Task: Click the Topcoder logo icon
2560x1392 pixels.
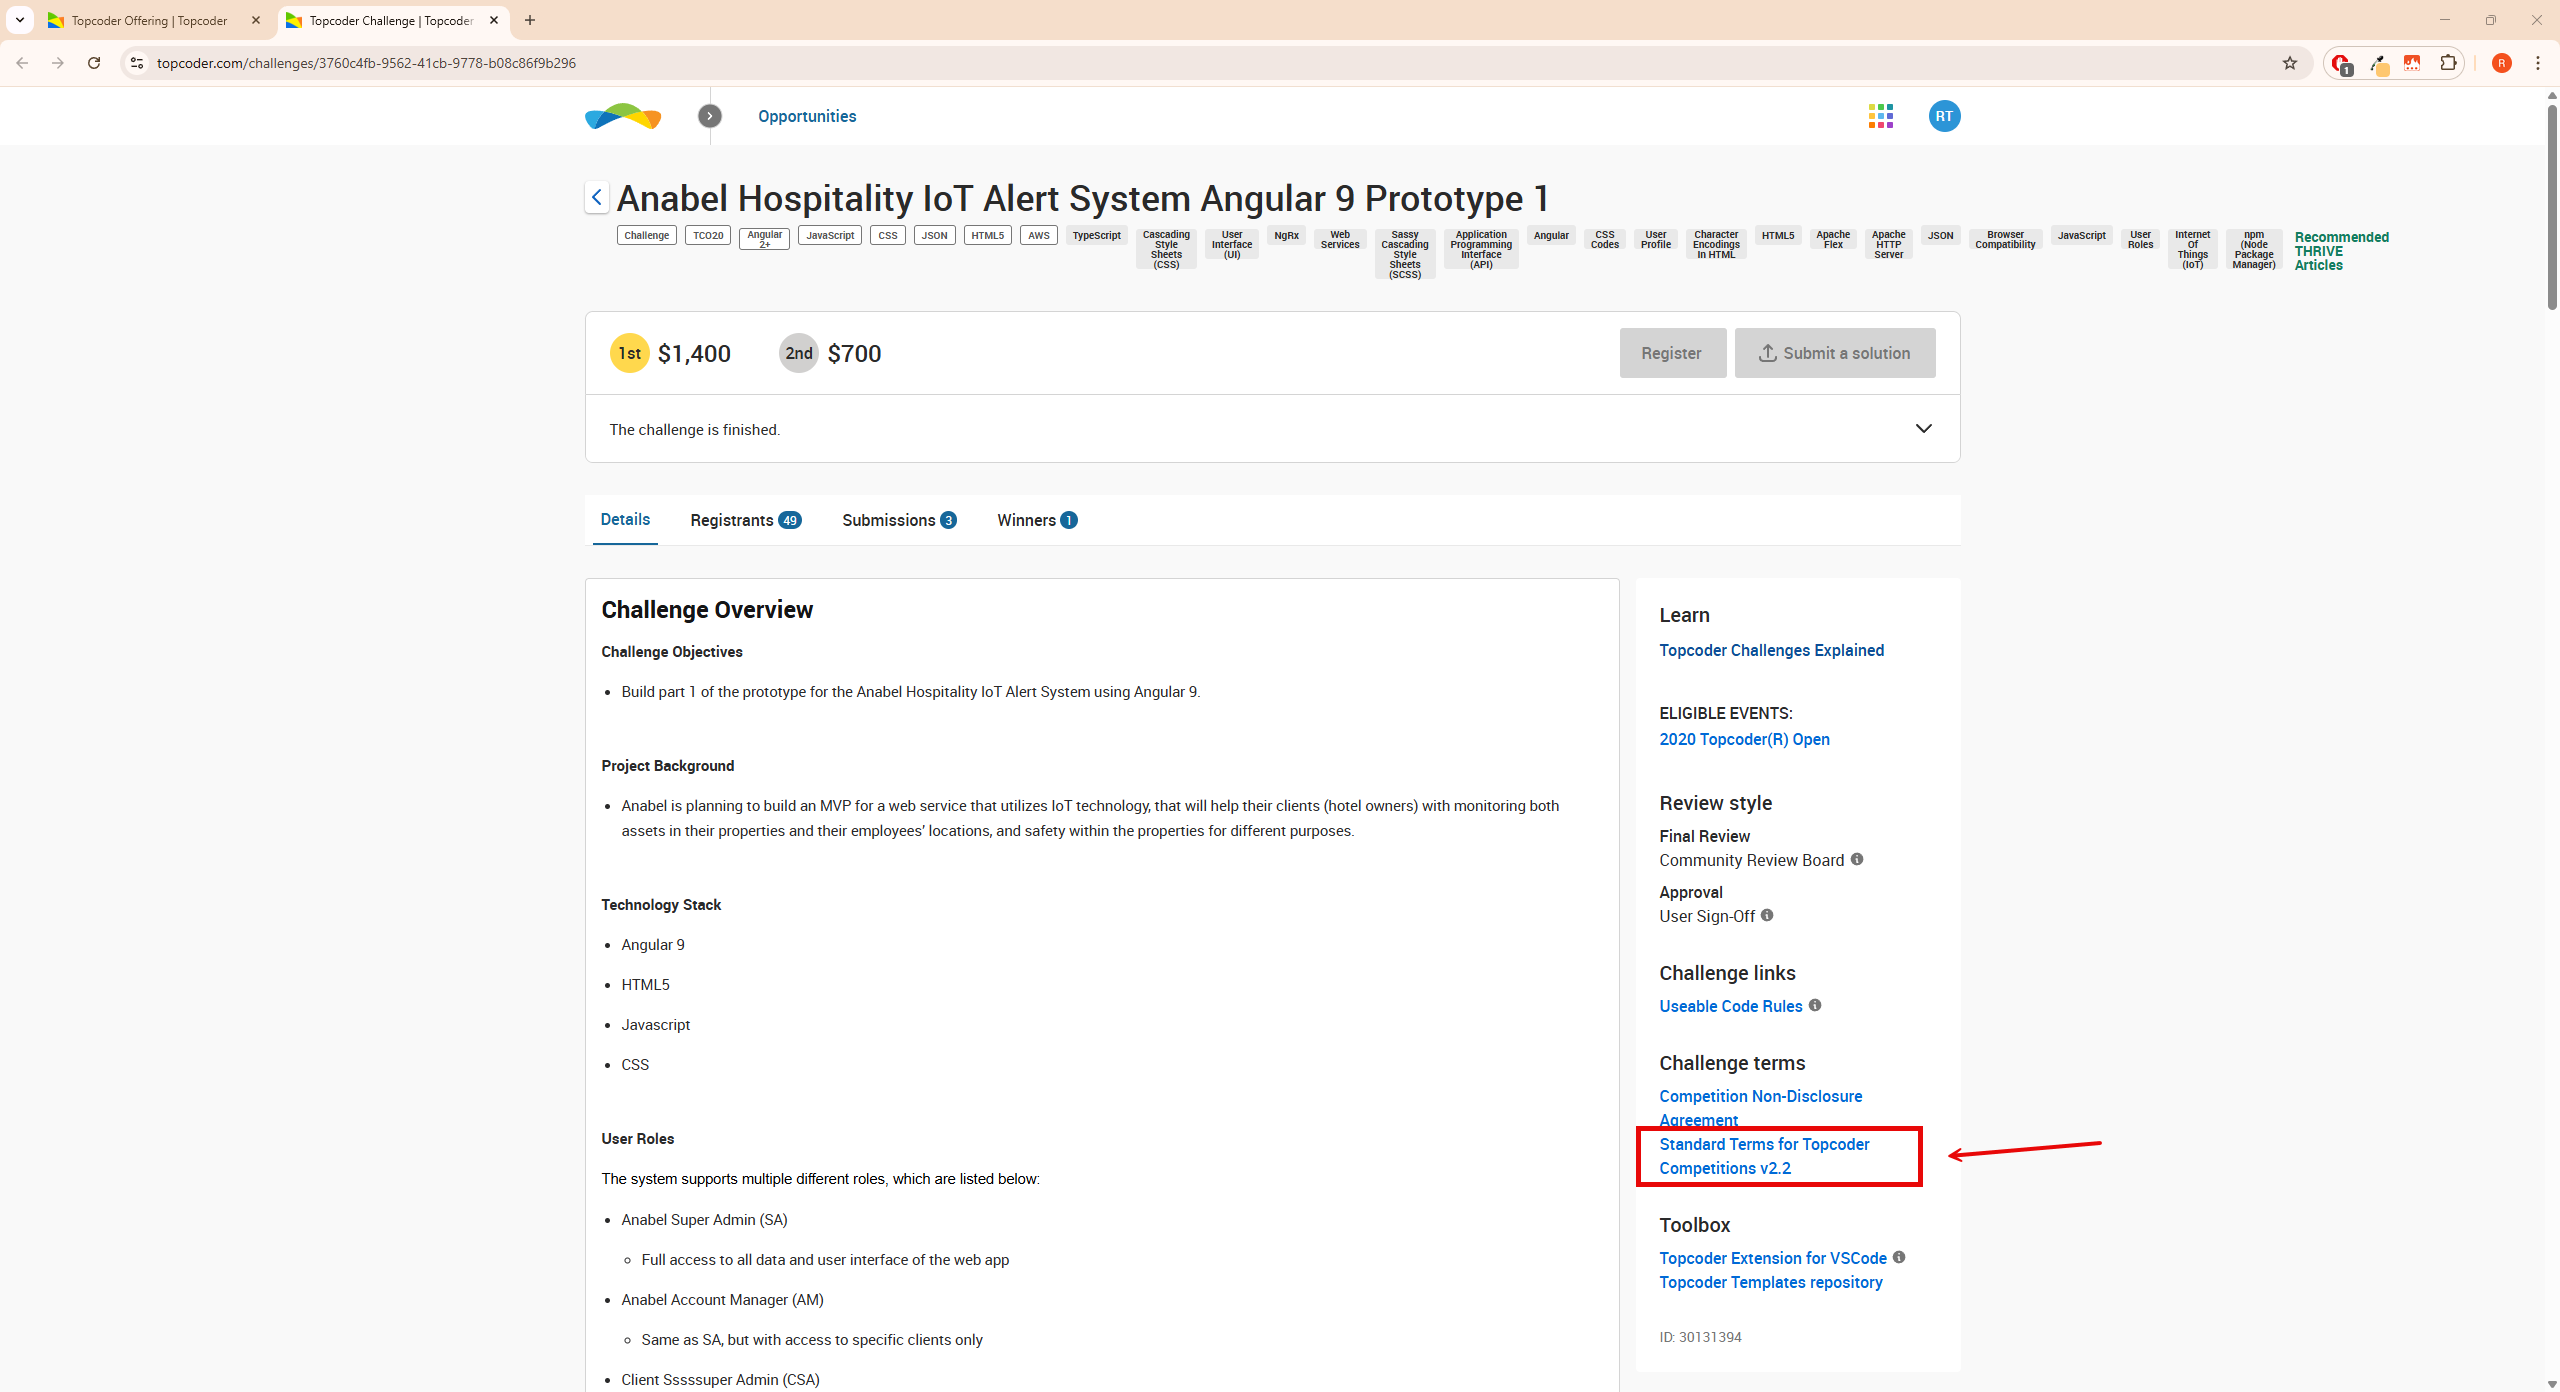Action: pyautogui.click(x=622, y=116)
